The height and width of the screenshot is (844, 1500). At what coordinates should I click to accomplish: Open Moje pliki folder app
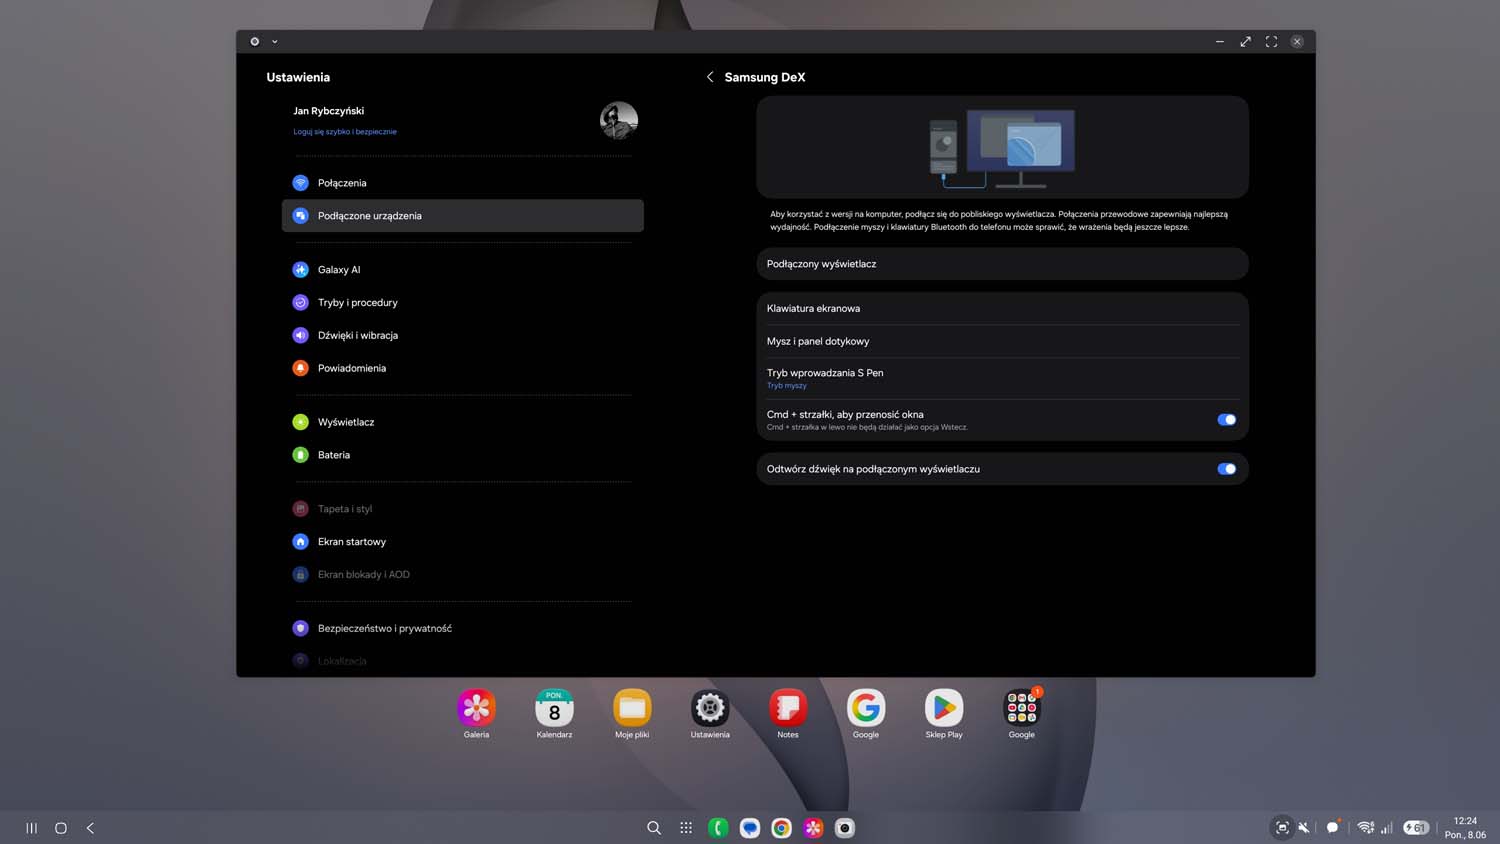(632, 708)
